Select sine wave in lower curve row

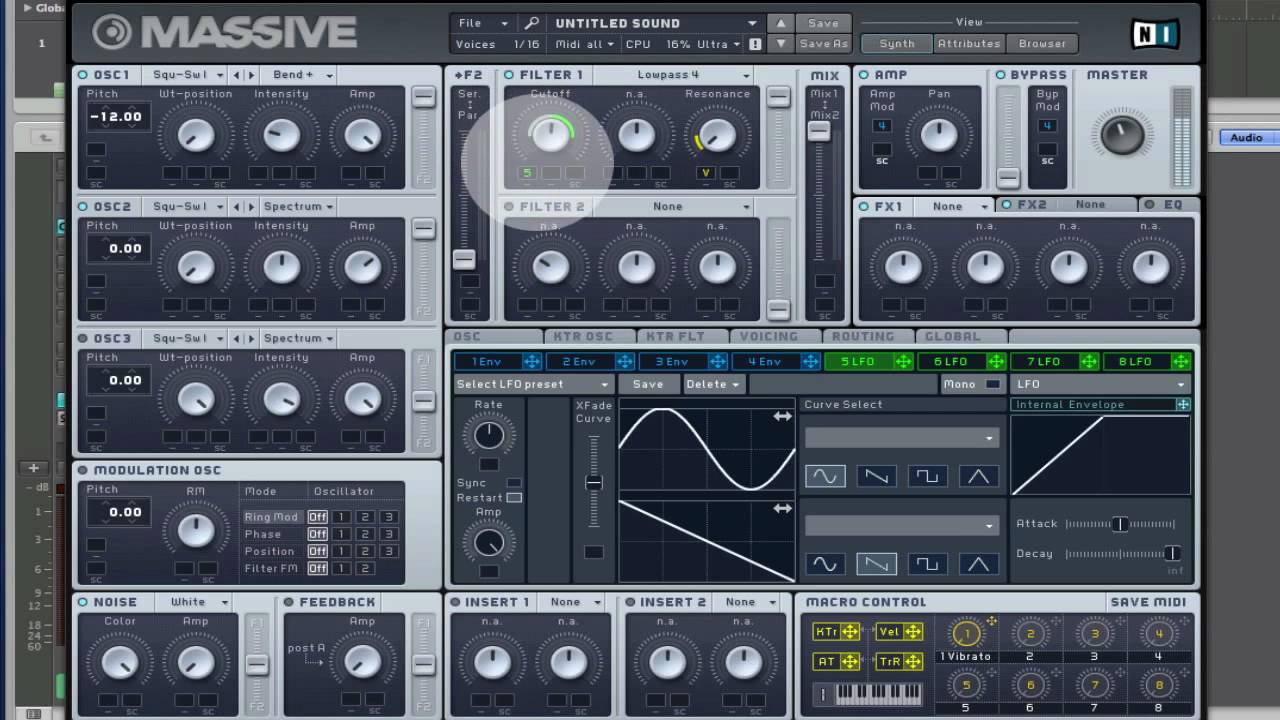point(825,564)
